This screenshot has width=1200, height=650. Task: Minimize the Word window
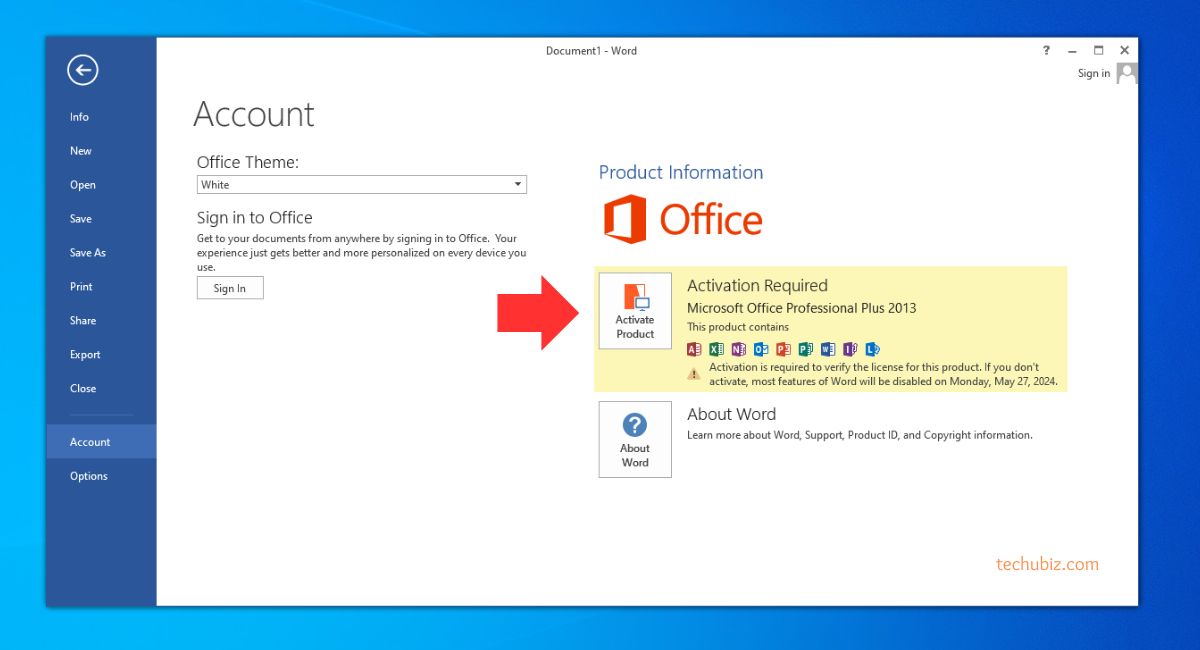[x=1072, y=50]
